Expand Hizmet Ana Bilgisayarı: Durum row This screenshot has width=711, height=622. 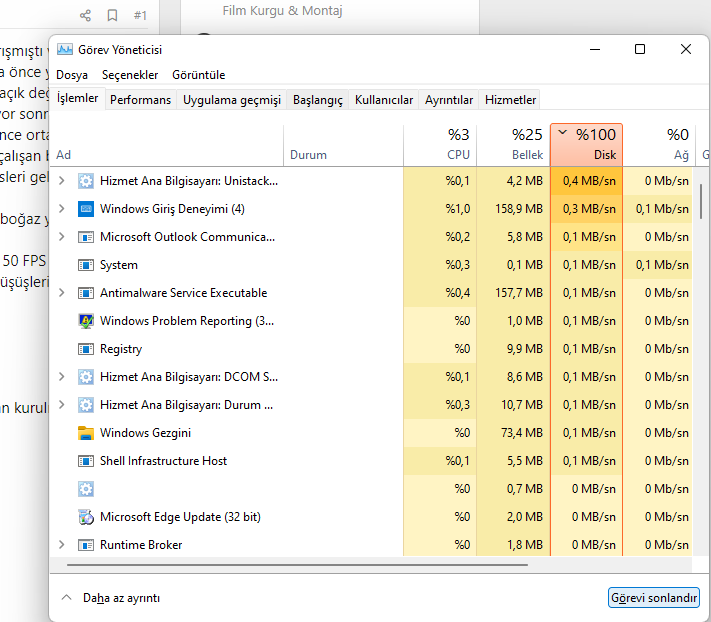pos(62,405)
